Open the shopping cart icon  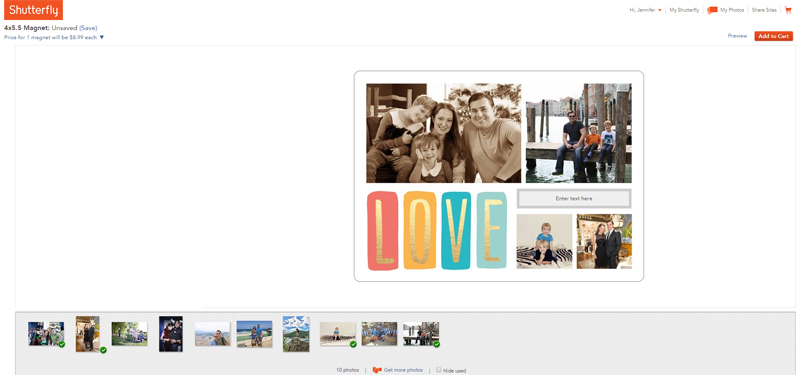coord(788,10)
